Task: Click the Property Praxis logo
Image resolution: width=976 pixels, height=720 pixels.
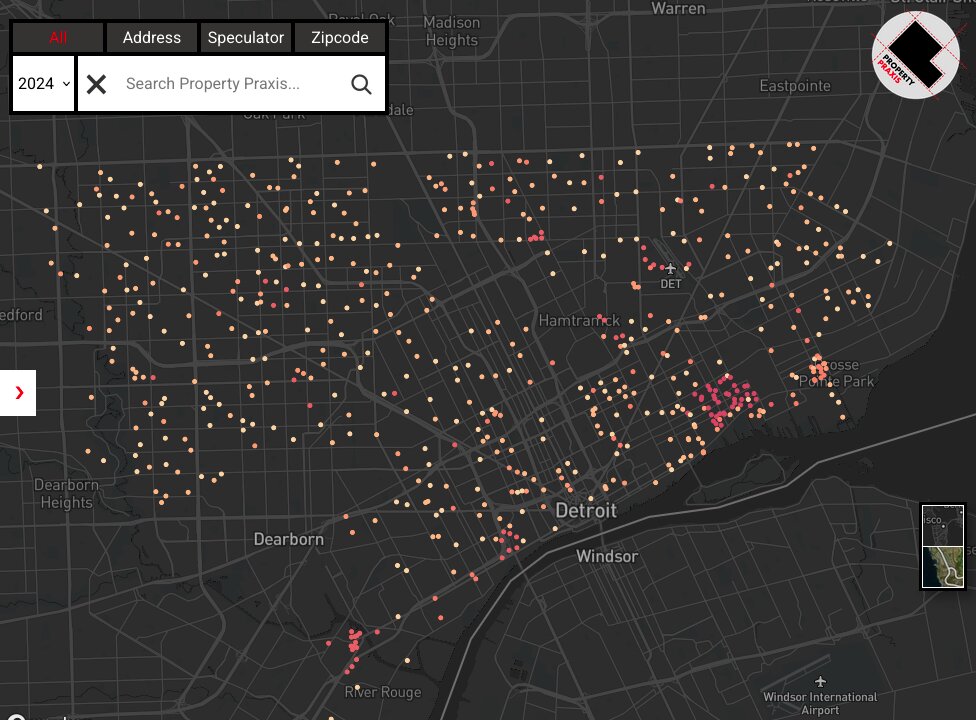Action: coord(915,55)
